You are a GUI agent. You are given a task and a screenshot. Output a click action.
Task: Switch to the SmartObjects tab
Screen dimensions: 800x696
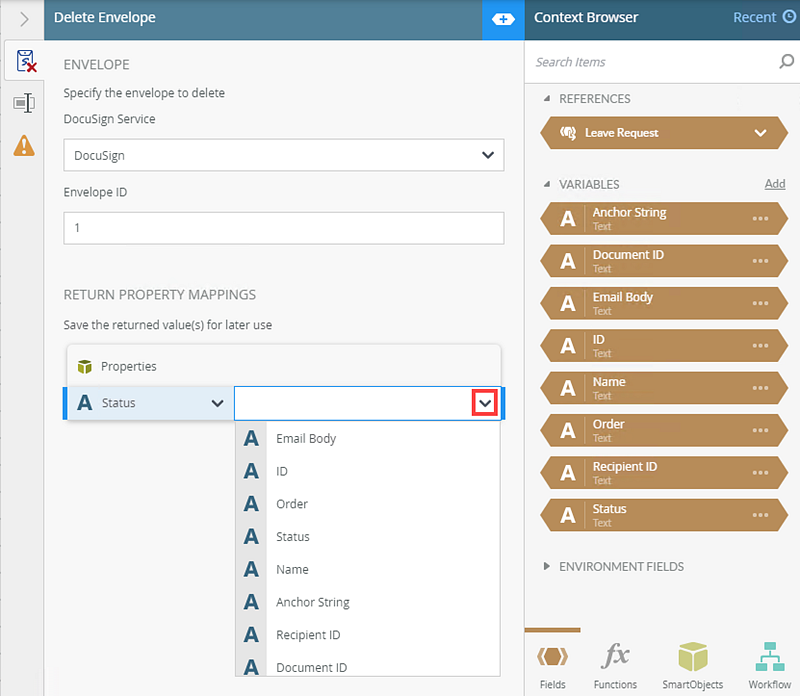coord(692,663)
